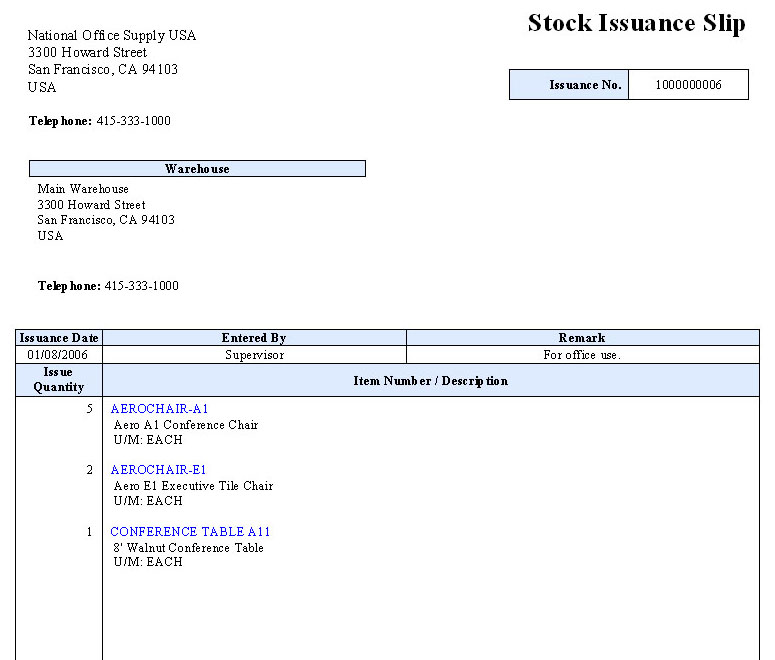
Task: Click the 8' Walnut Conference Table description
Action: point(188,548)
